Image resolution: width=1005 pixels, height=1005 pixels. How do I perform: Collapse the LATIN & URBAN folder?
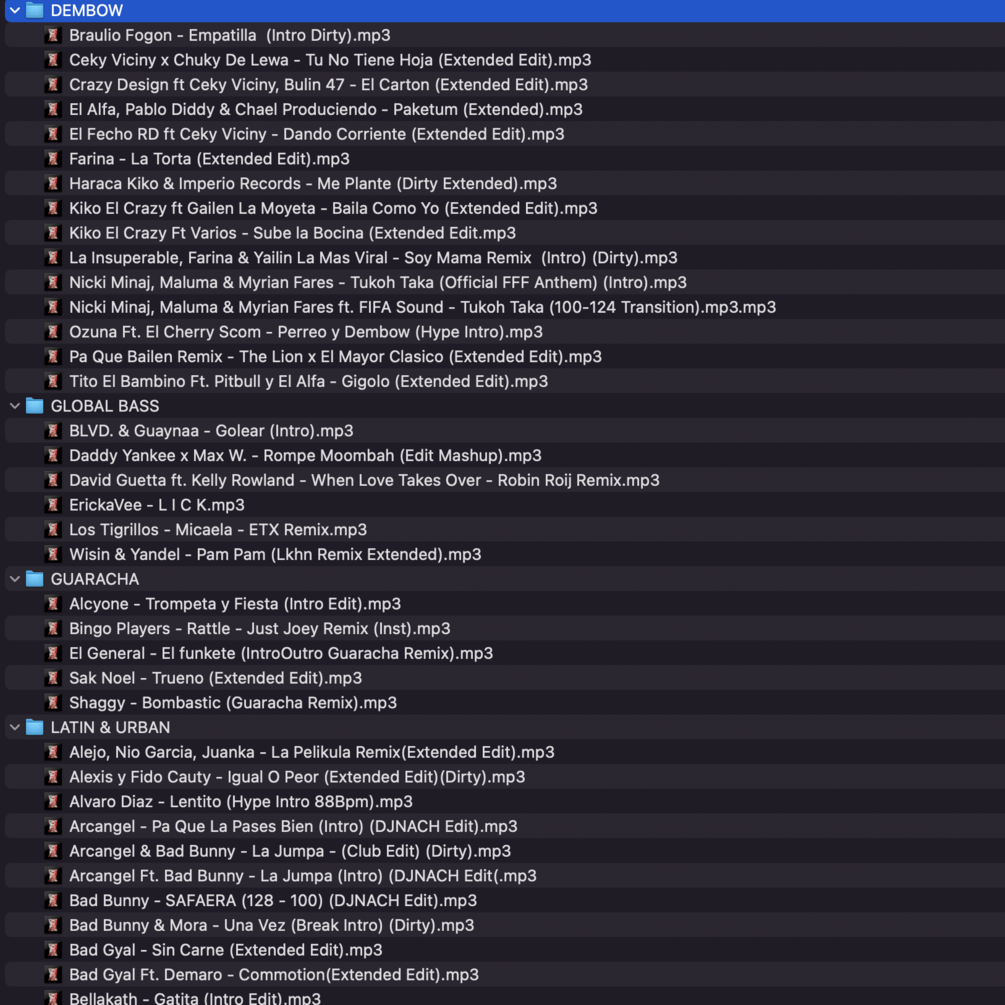coord(15,727)
